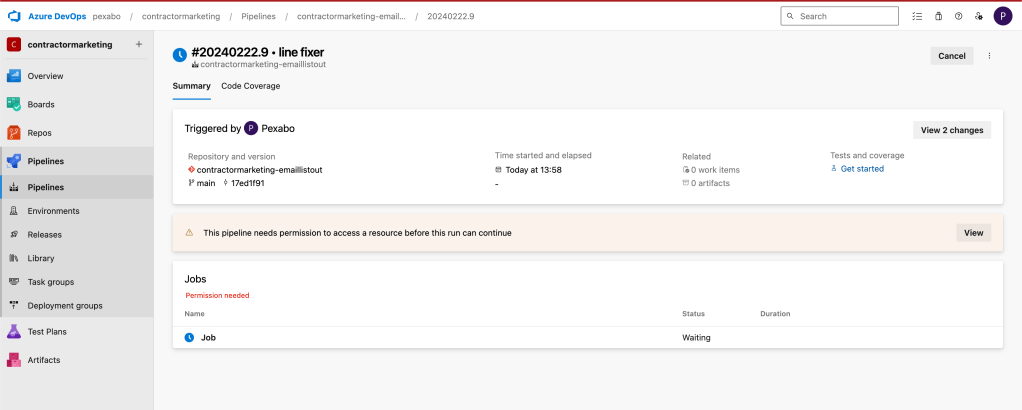Click the Pexabo avatar in Triggered by
The image size is (1022, 410).
click(251, 128)
